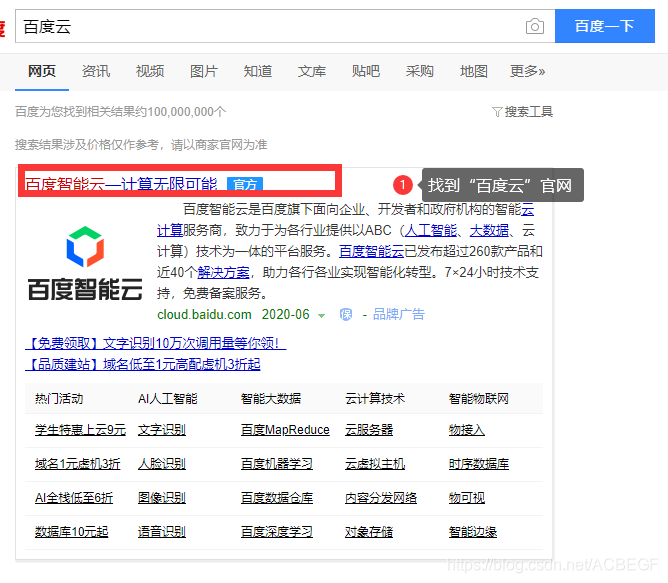Switch to the 网页 tab

point(42,71)
